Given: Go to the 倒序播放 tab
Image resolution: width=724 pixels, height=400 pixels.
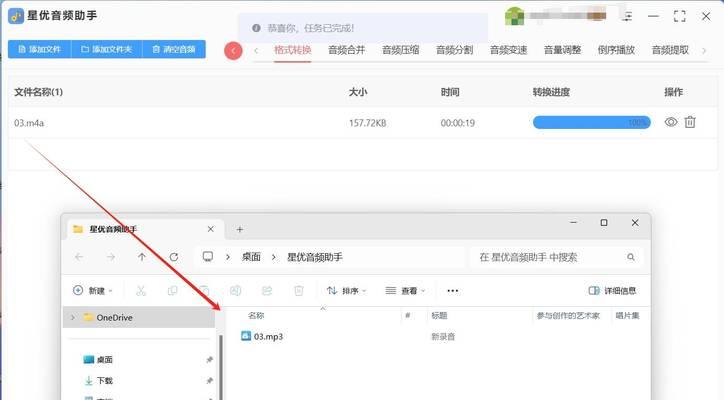Looking at the screenshot, I should click(616, 50).
